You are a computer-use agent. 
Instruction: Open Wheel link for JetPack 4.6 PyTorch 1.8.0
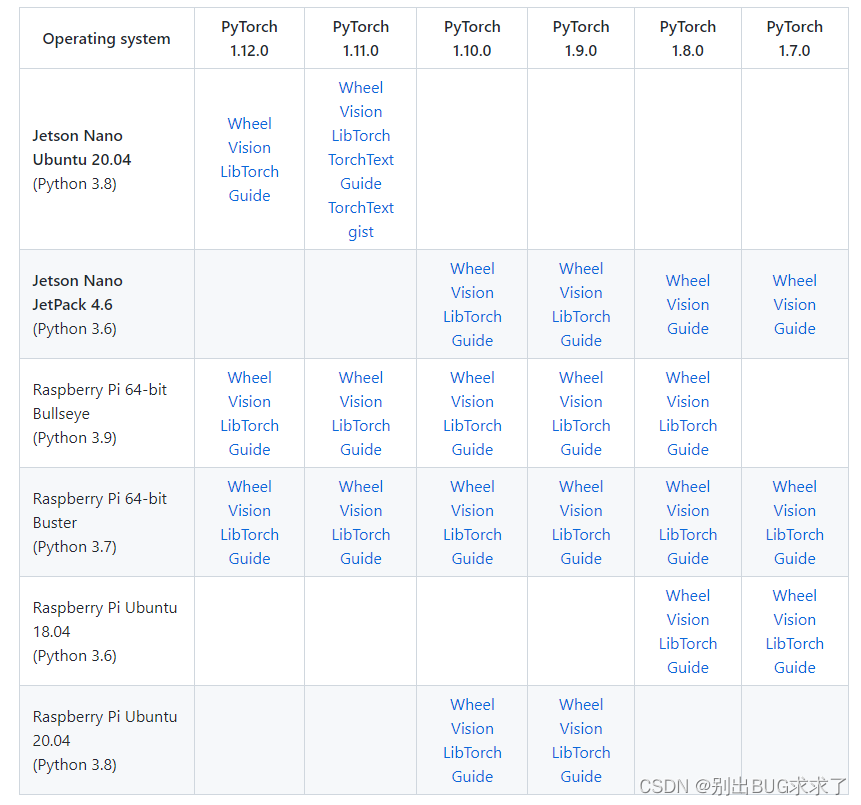click(x=688, y=281)
